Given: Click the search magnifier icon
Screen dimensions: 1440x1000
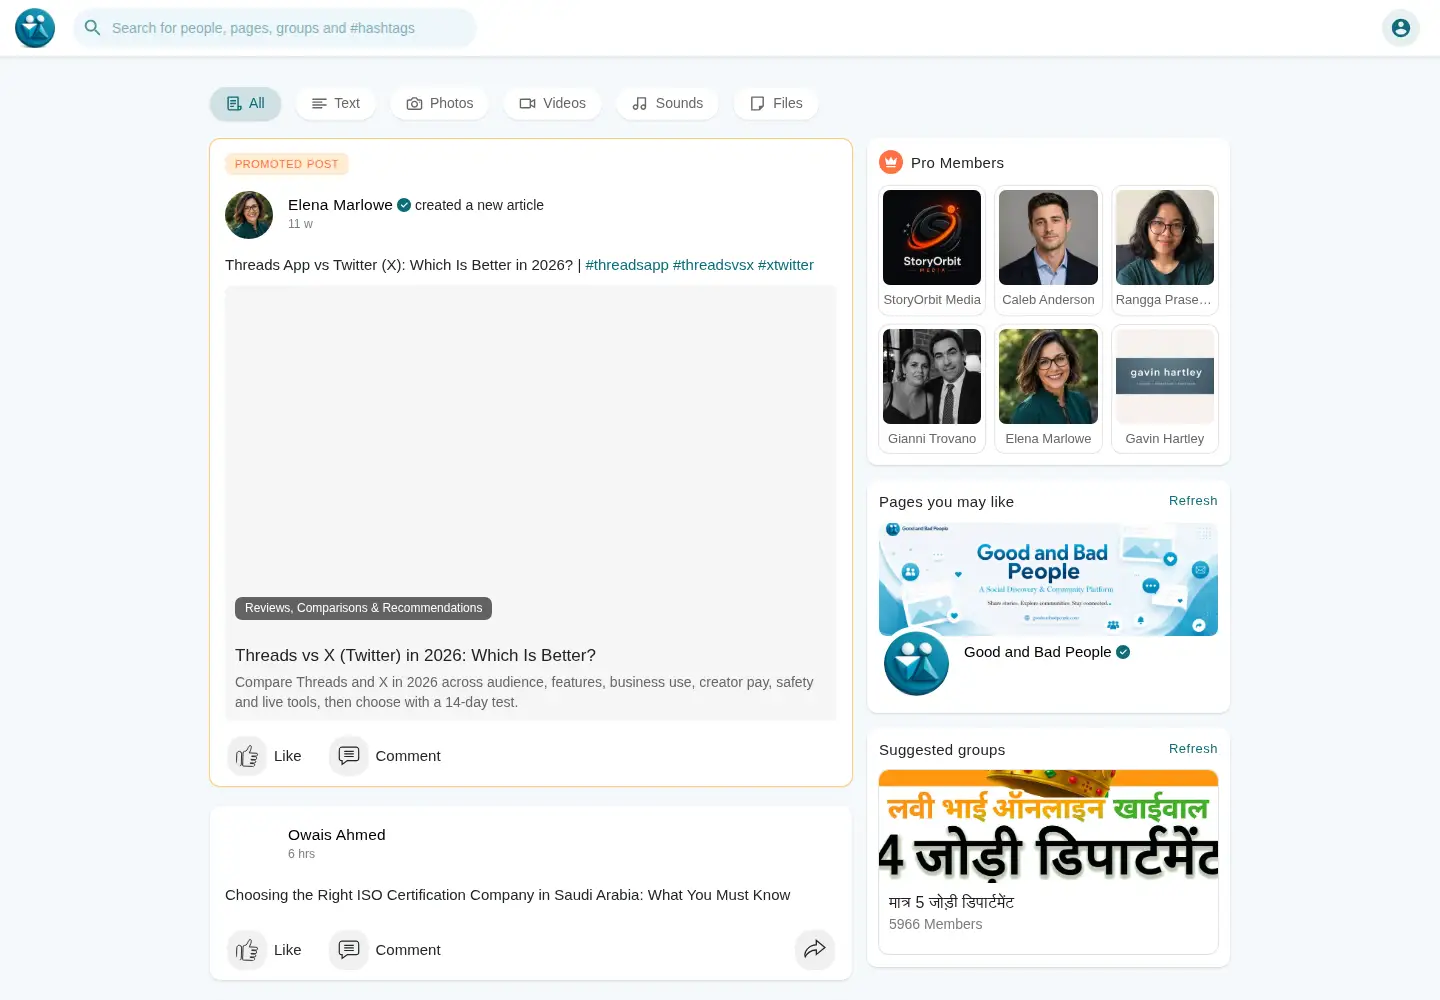Looking at the screenshot, I should (x=92, y=28).
